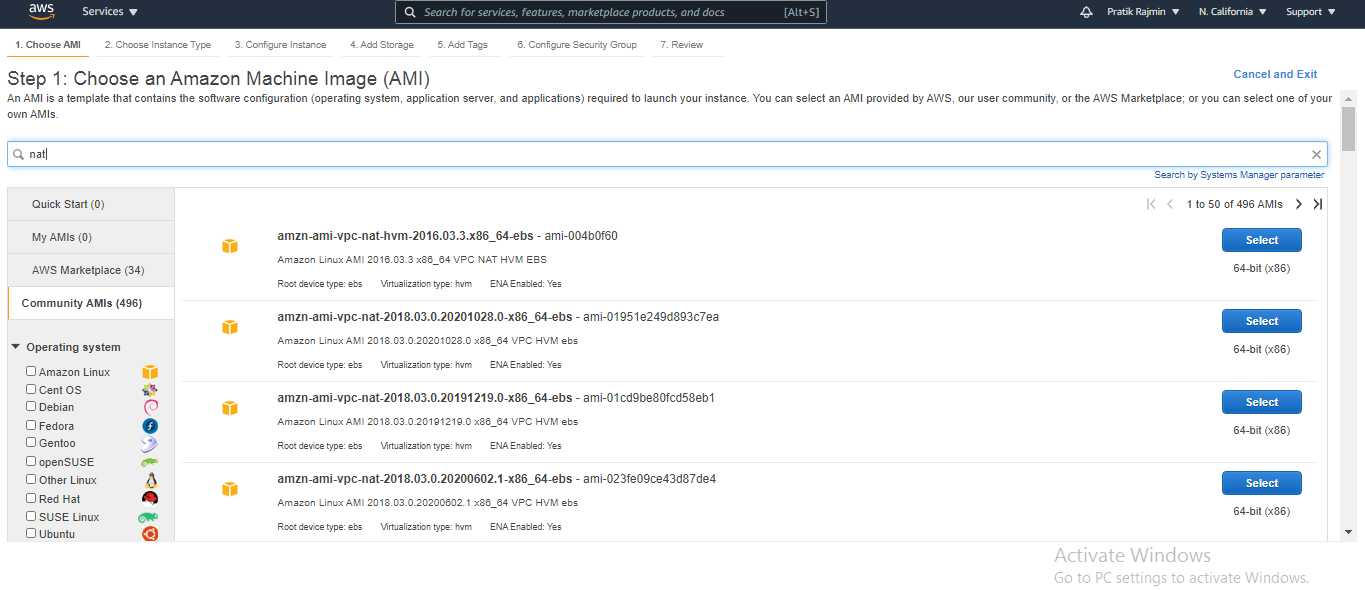Open the Community AMIs (496) list
The width and height of the screenshot is (1365, 590).
[x=91, y=303]
